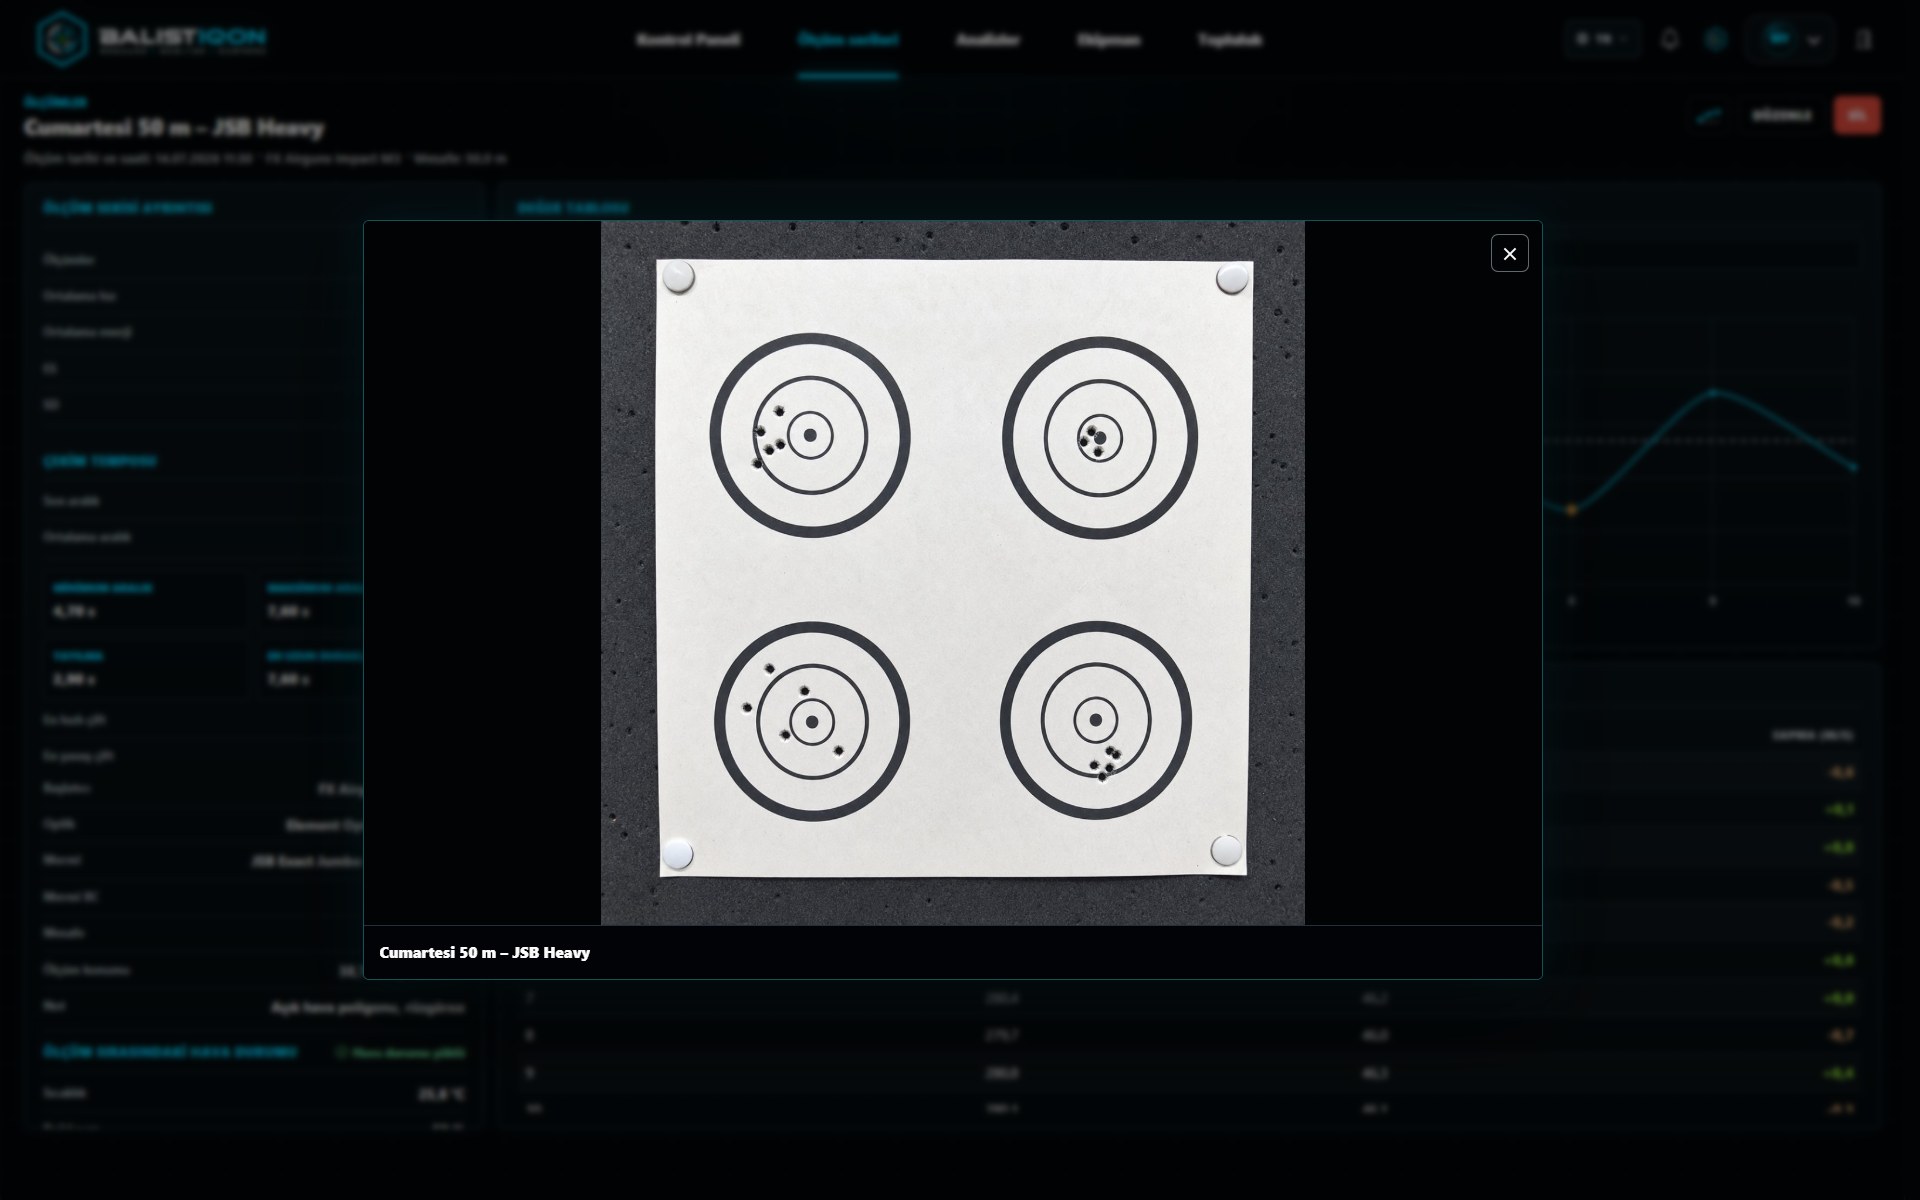Image resolution: width=1920 pixels, height=1200 pixels.
Task: Click the caption Cumartesi 50 m – JSB Heavy
Action: pyautogui.click(x=485, y=953)
